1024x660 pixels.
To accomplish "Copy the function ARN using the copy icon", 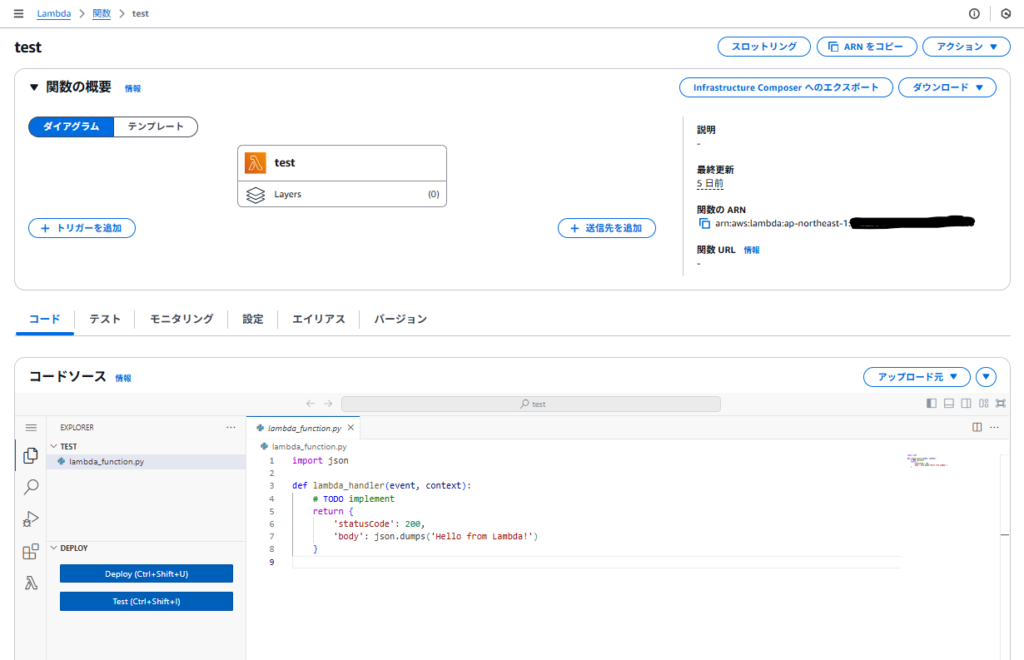I will coord(704,223).
